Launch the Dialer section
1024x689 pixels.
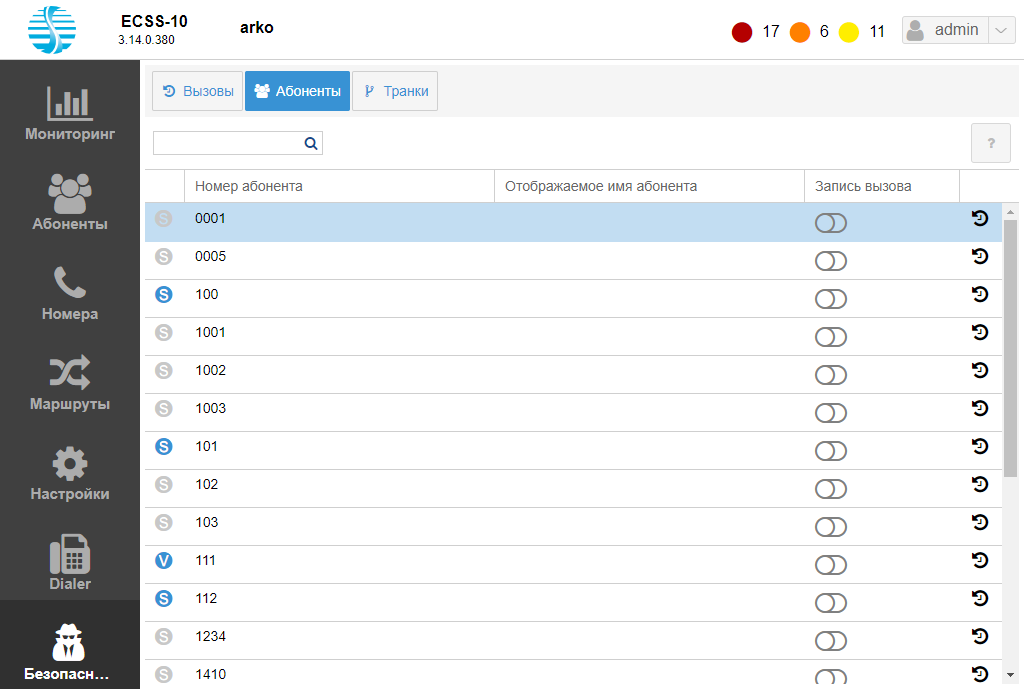click(x=70, y=563)
